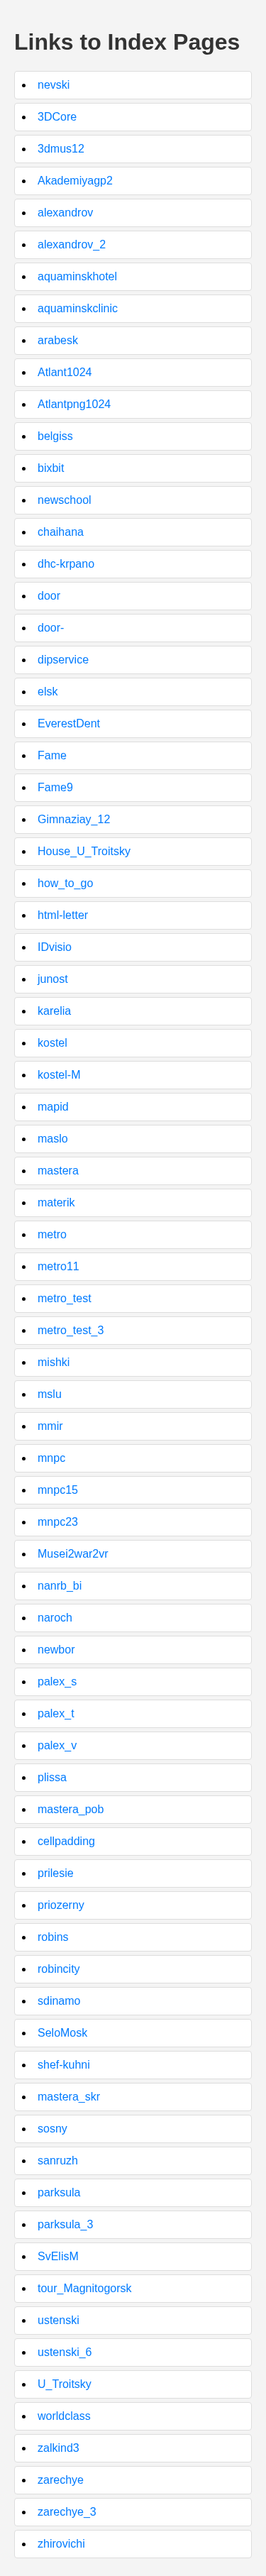Open the palex_t link

tap(56, 1713)
